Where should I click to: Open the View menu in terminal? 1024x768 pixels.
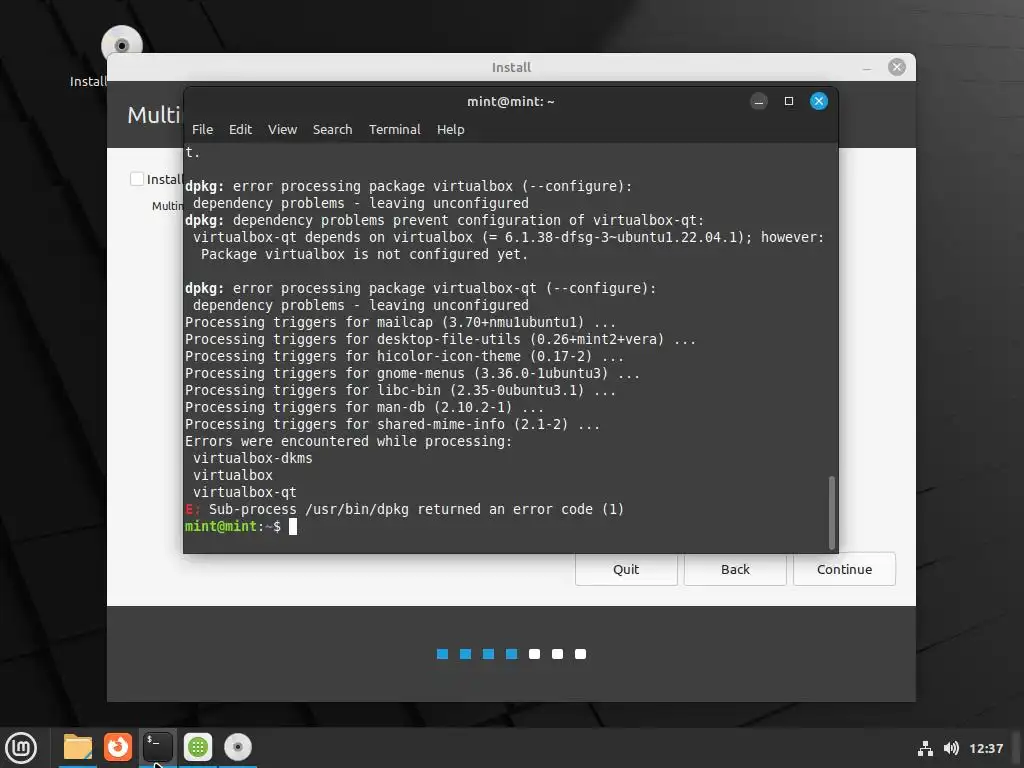[282, 129]
